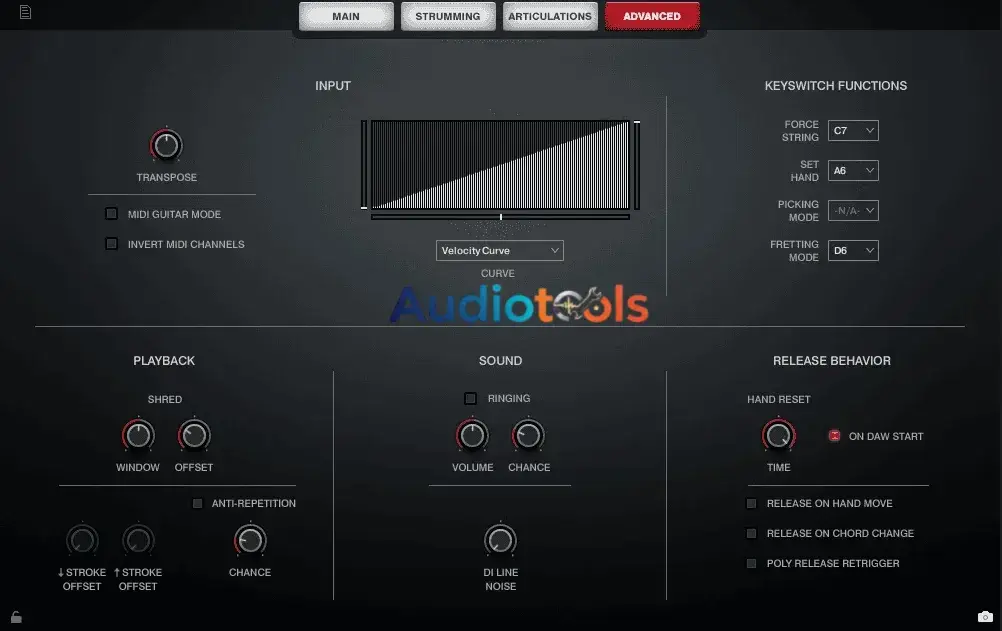Open the PICKING MODE keyswitch dropdown
The image size is (1002, 631).
853,210
